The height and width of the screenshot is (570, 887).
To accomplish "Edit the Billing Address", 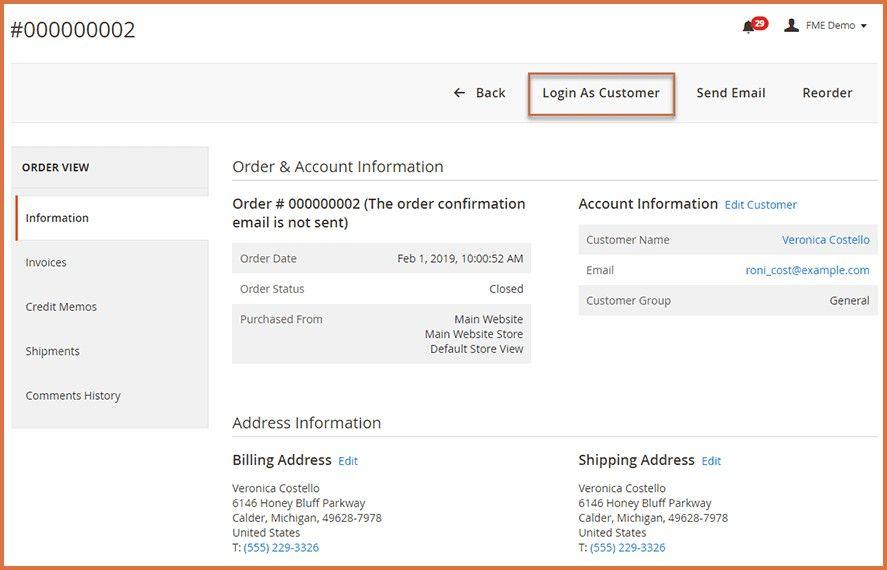I will [x=347, y=461].
